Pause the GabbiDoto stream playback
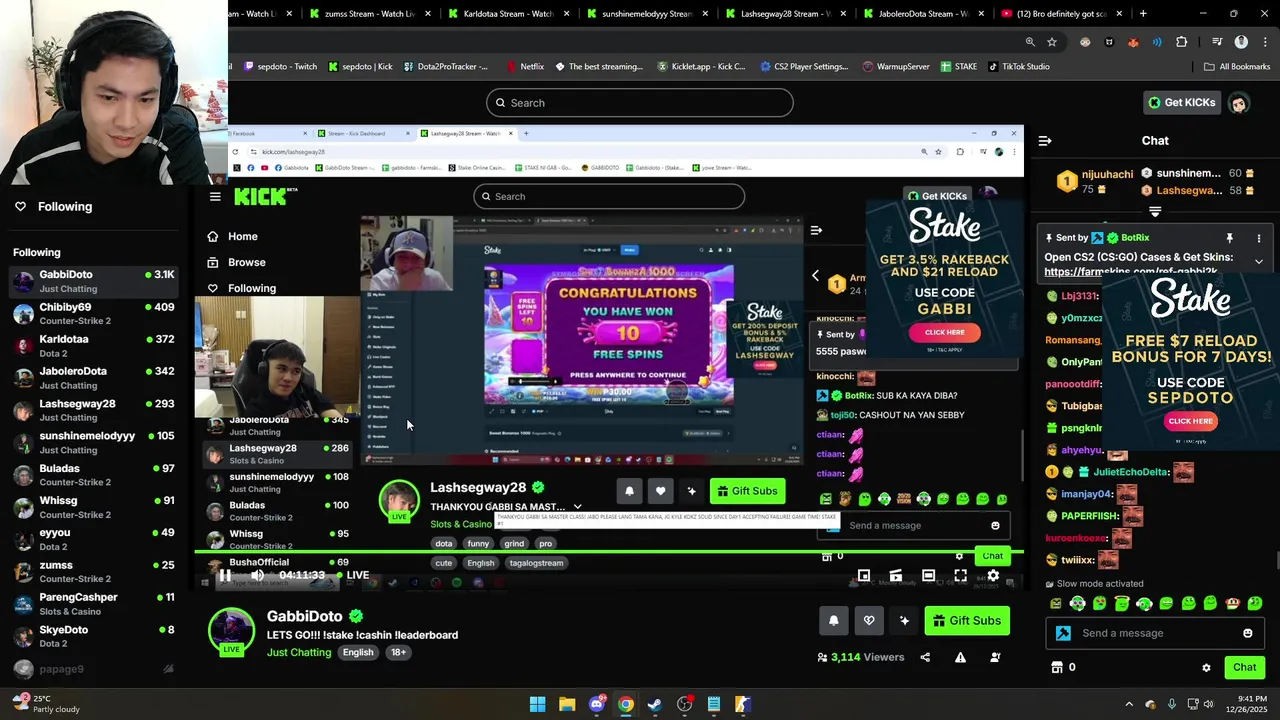This screenshot has height=720, width=1280. click(225, 575)
